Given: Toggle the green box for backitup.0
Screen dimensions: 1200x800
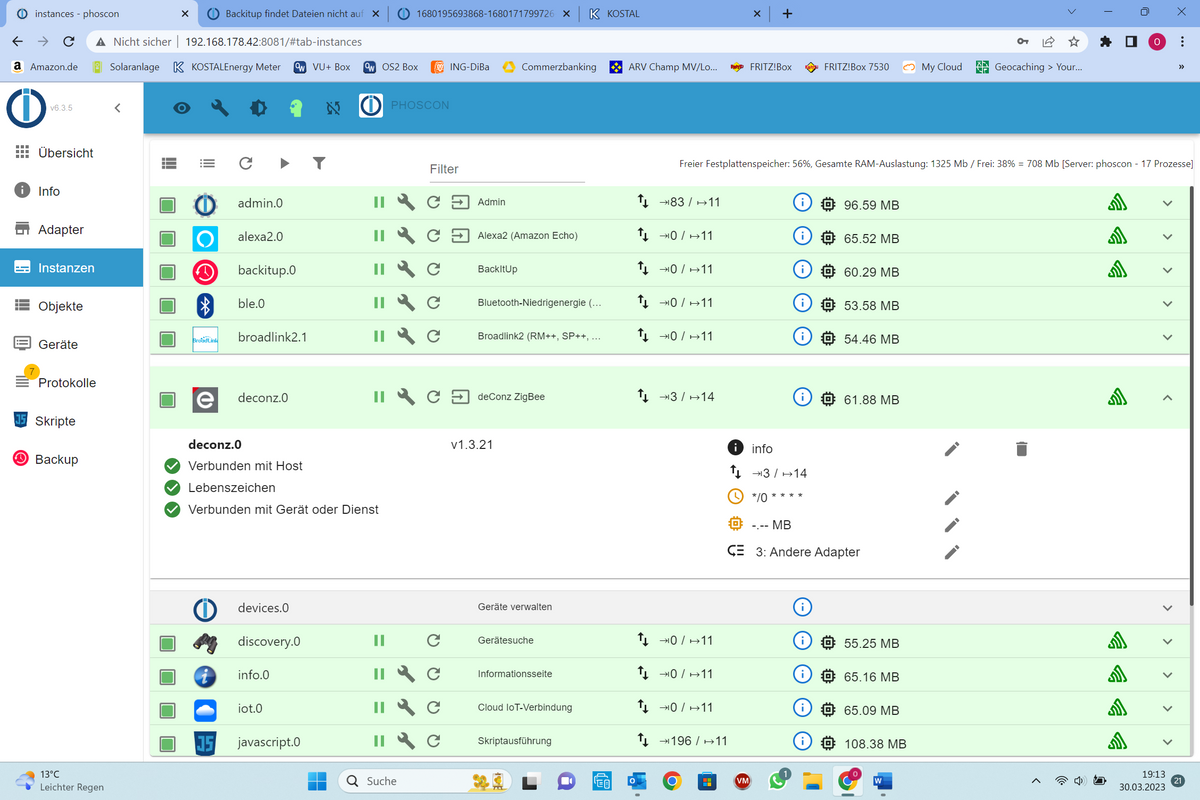Looking at the screenshot, I should coord(168,271).
